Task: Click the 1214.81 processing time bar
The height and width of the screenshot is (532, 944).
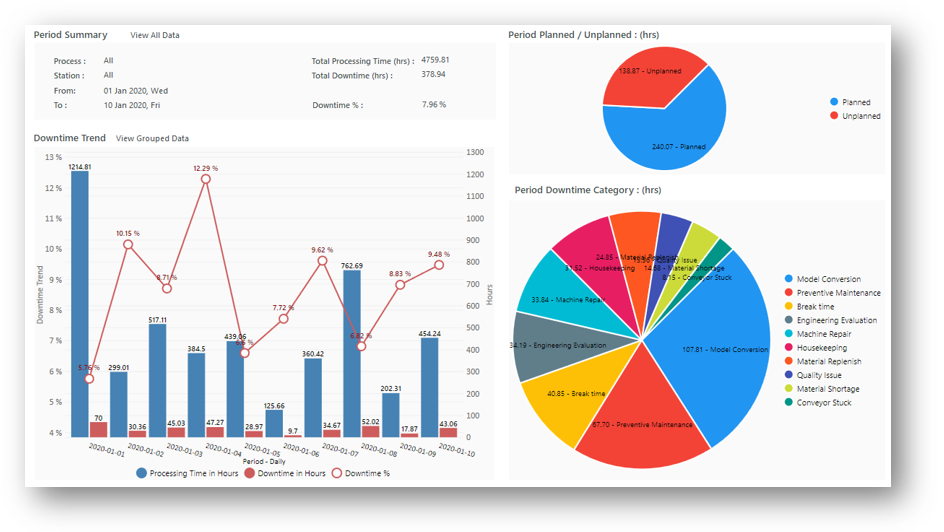Action: pos(80,300)
